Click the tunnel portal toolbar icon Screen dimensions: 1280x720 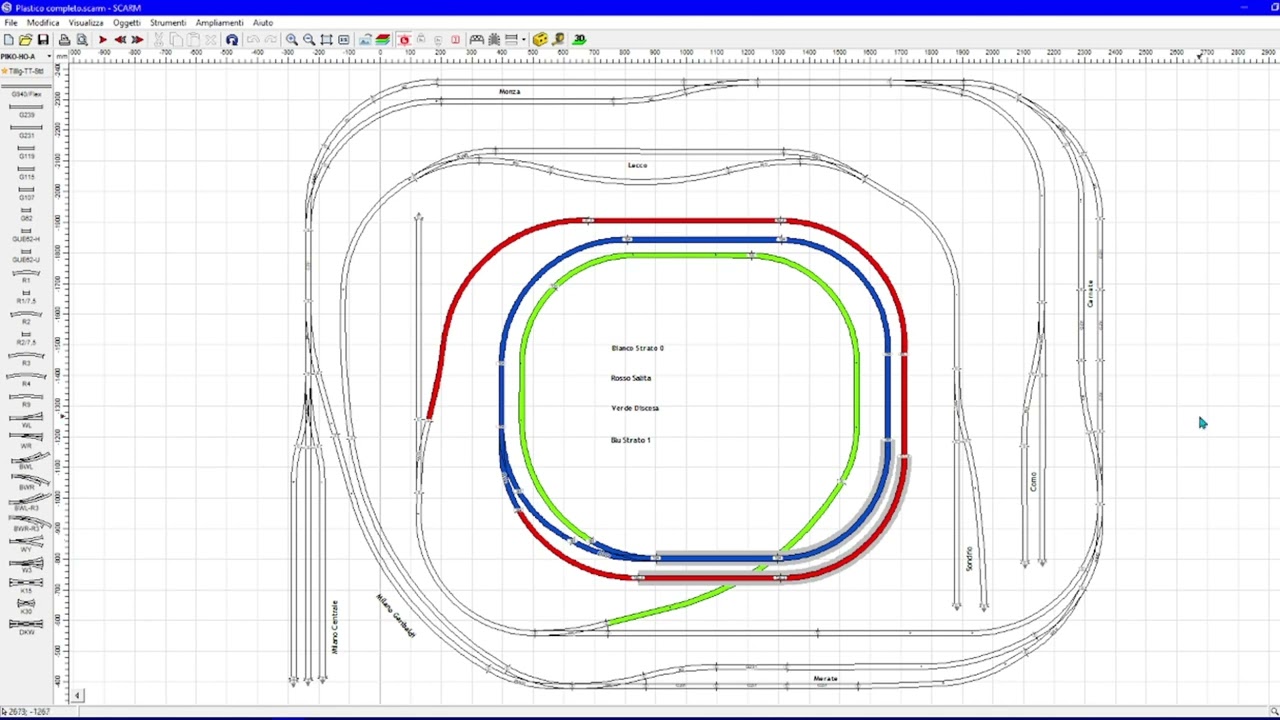[477, 40]
